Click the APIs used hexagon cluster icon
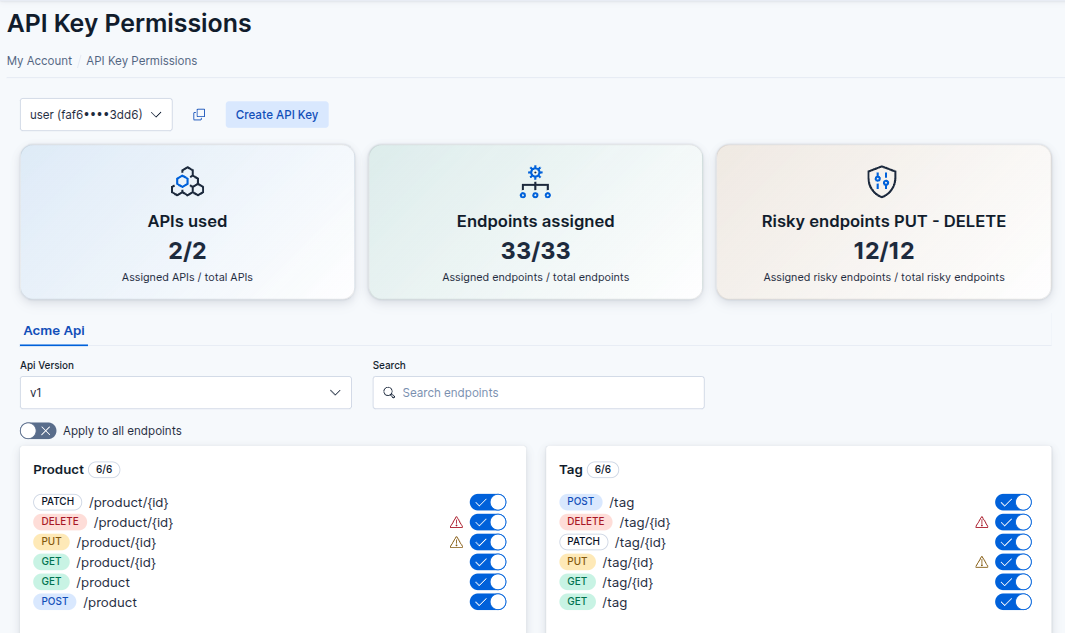The height and width of the screenshot is (633, 1065). coord(187,181)
